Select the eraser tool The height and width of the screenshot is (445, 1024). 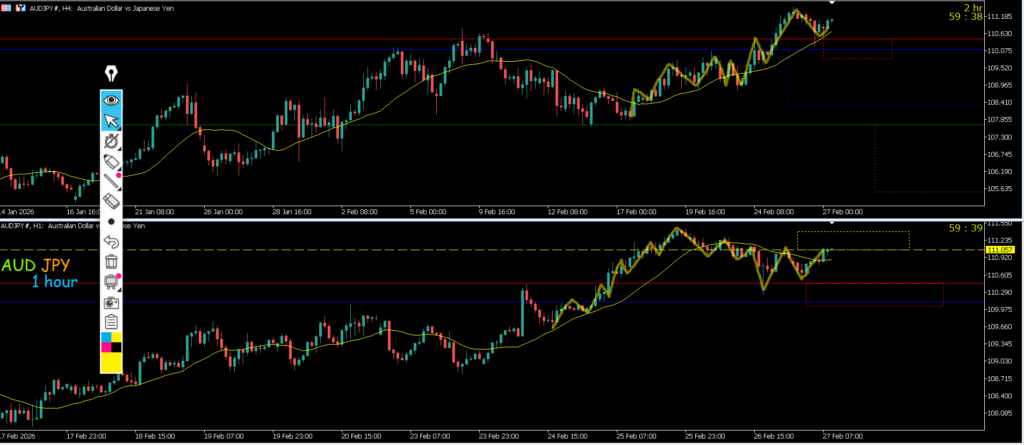coord(111,201)
